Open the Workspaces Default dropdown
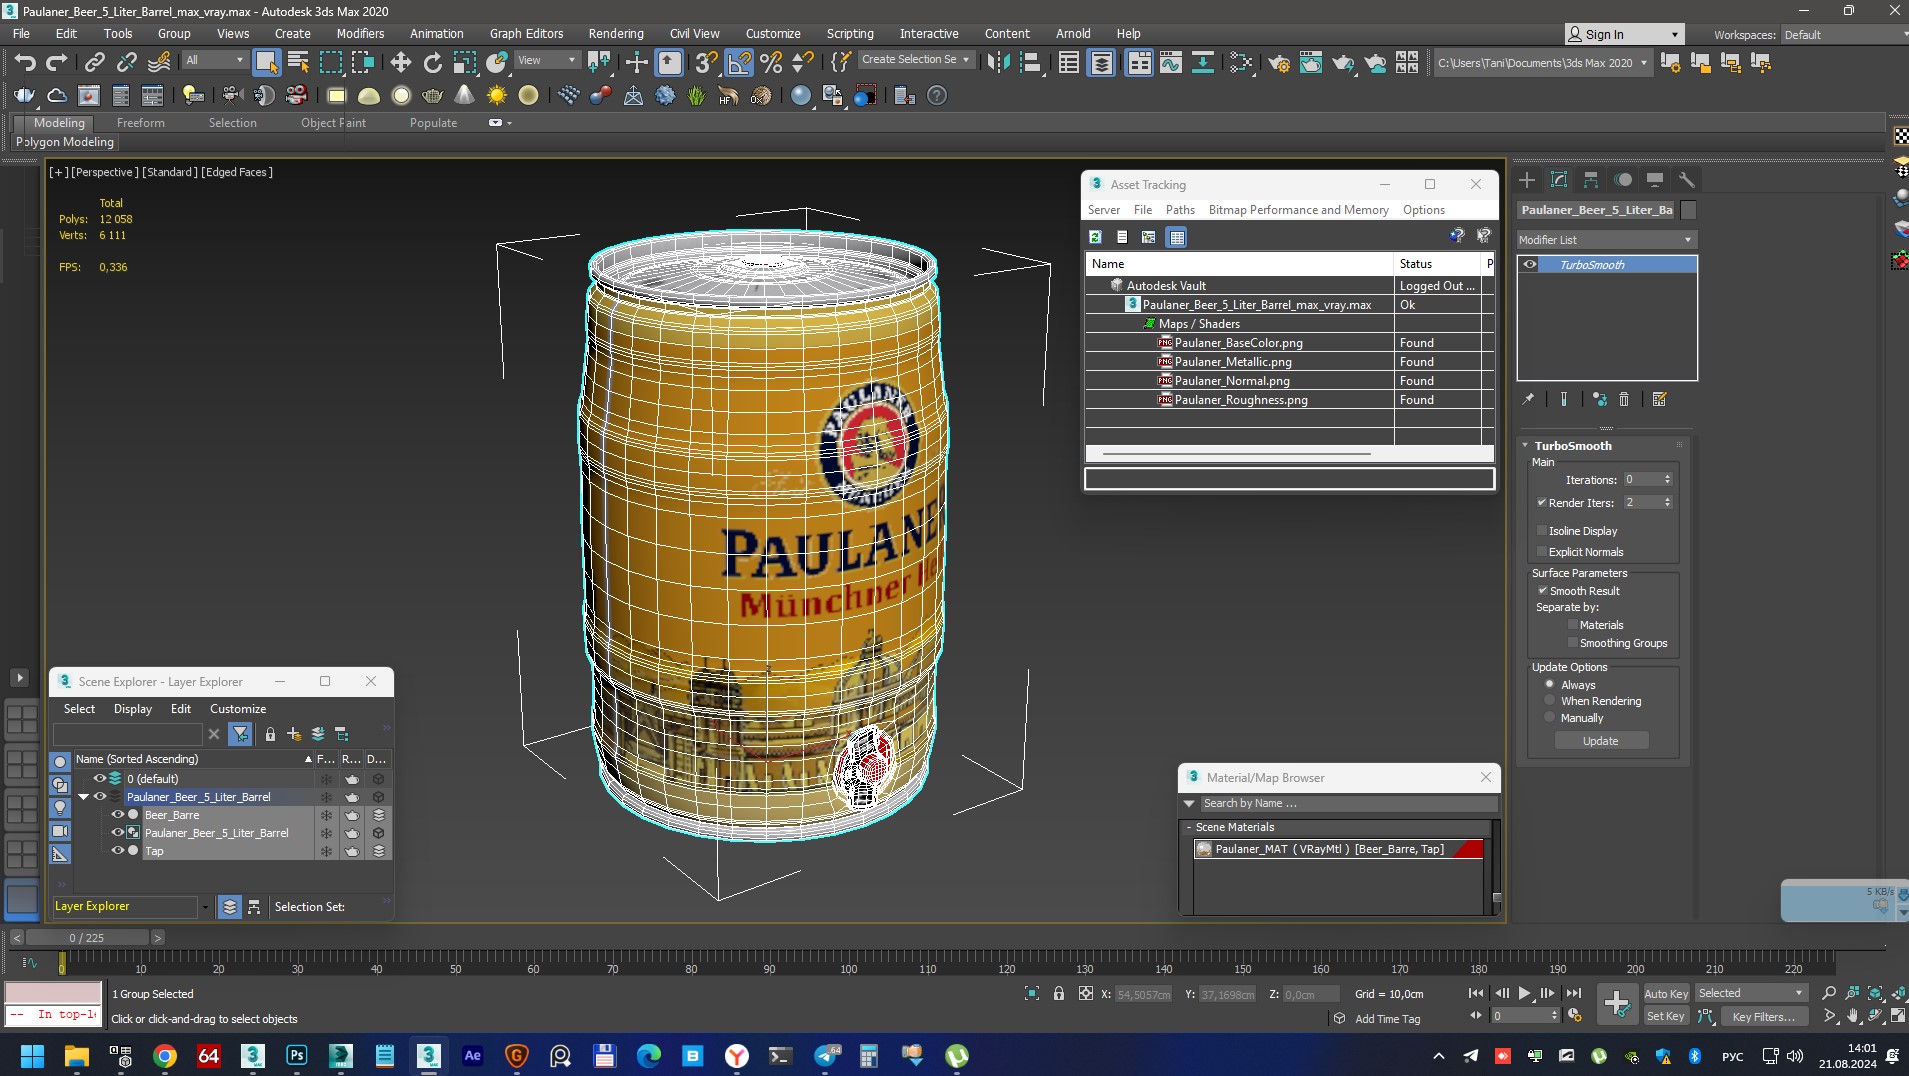This screenshot has width=1909, height=1076. (x=1844, y=34)
